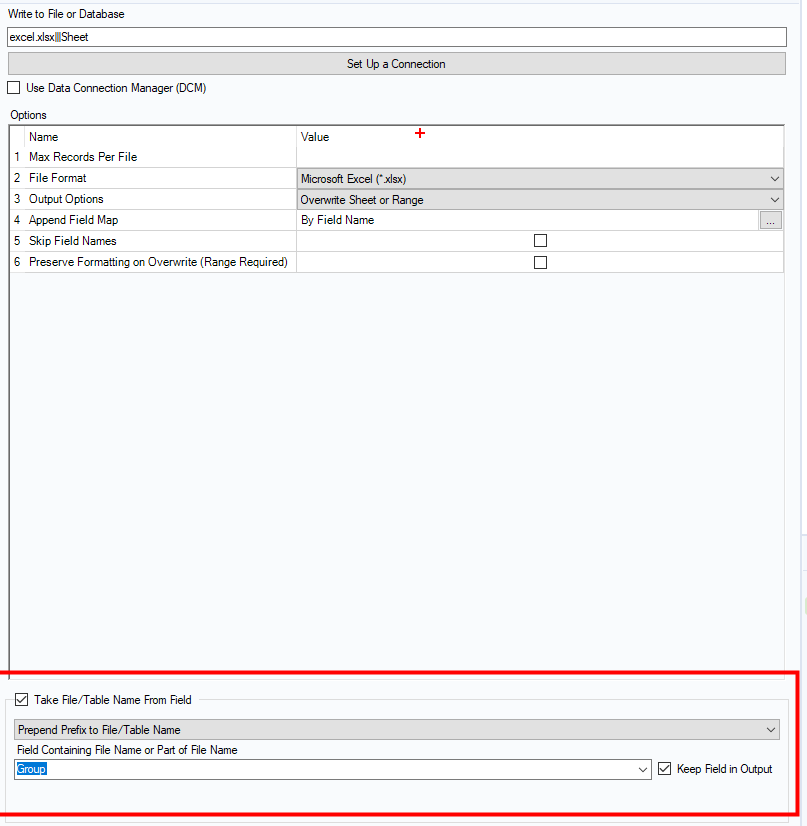Toggle Preserve Formatting on Overwrite checkbox
This screenshot has width=807, height=826.
(x=540, y=262)
